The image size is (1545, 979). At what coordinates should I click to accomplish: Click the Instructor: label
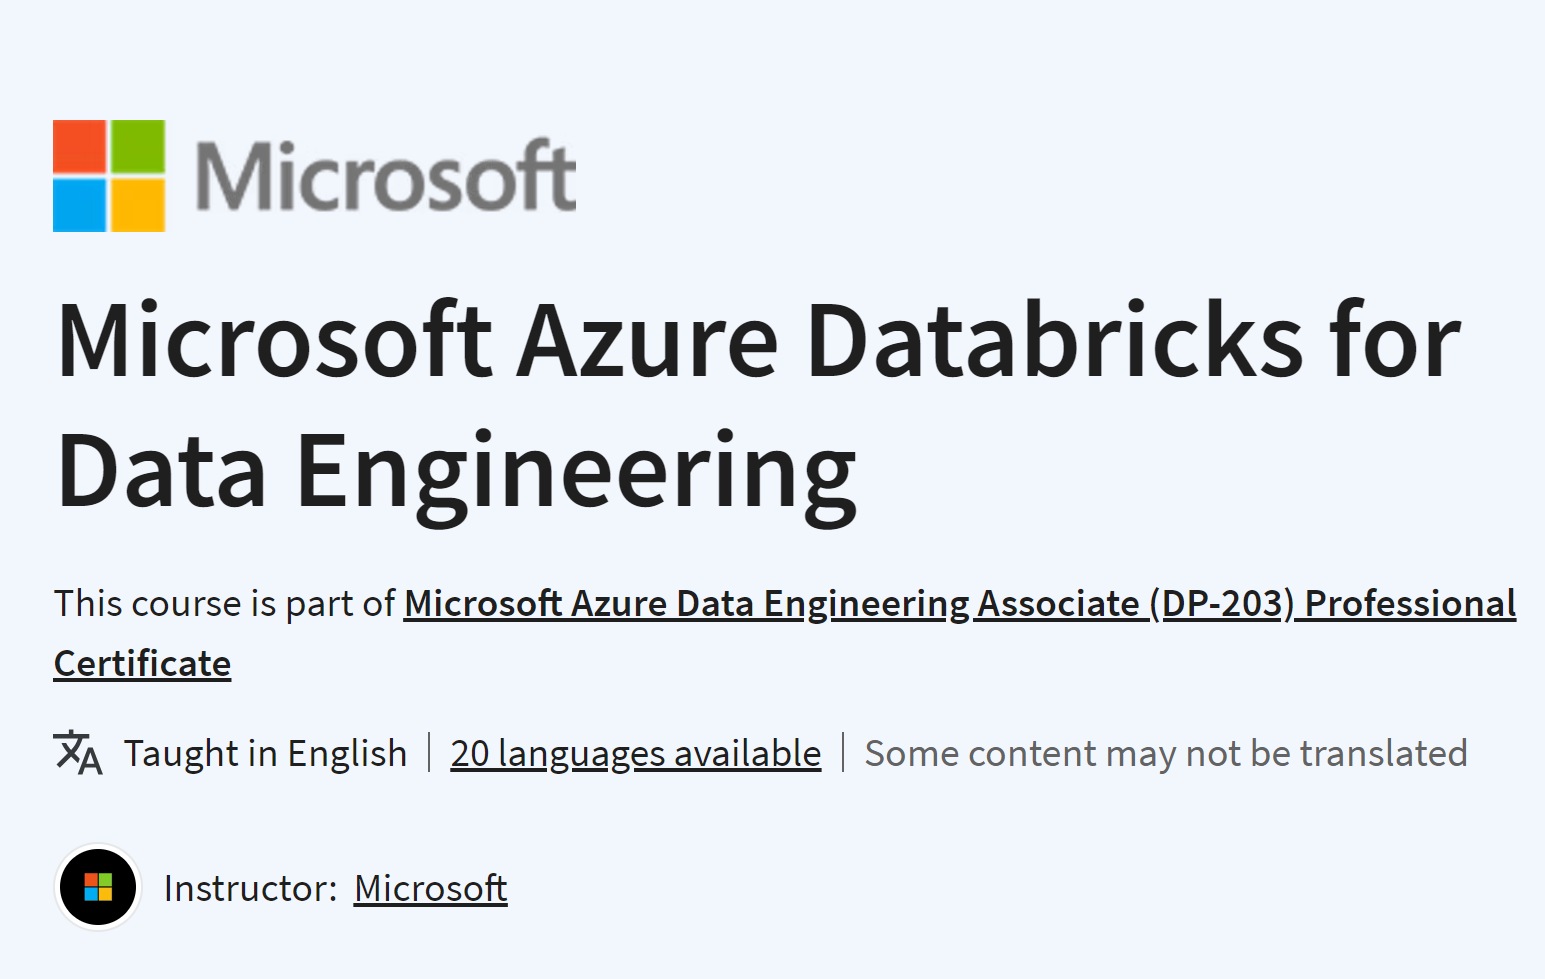click(251, 888)
